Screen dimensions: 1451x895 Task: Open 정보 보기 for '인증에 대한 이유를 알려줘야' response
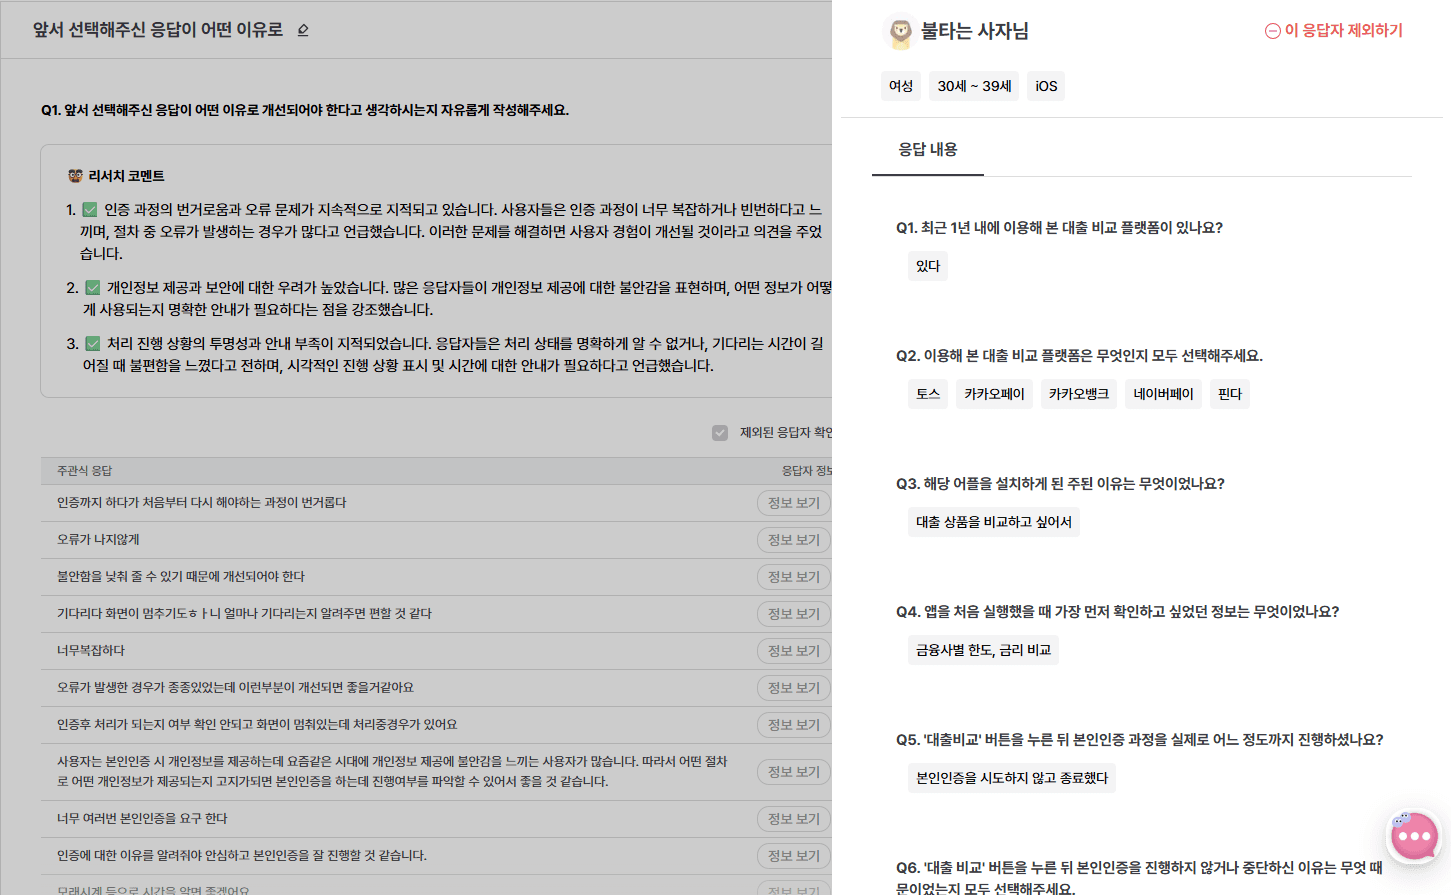794,856
